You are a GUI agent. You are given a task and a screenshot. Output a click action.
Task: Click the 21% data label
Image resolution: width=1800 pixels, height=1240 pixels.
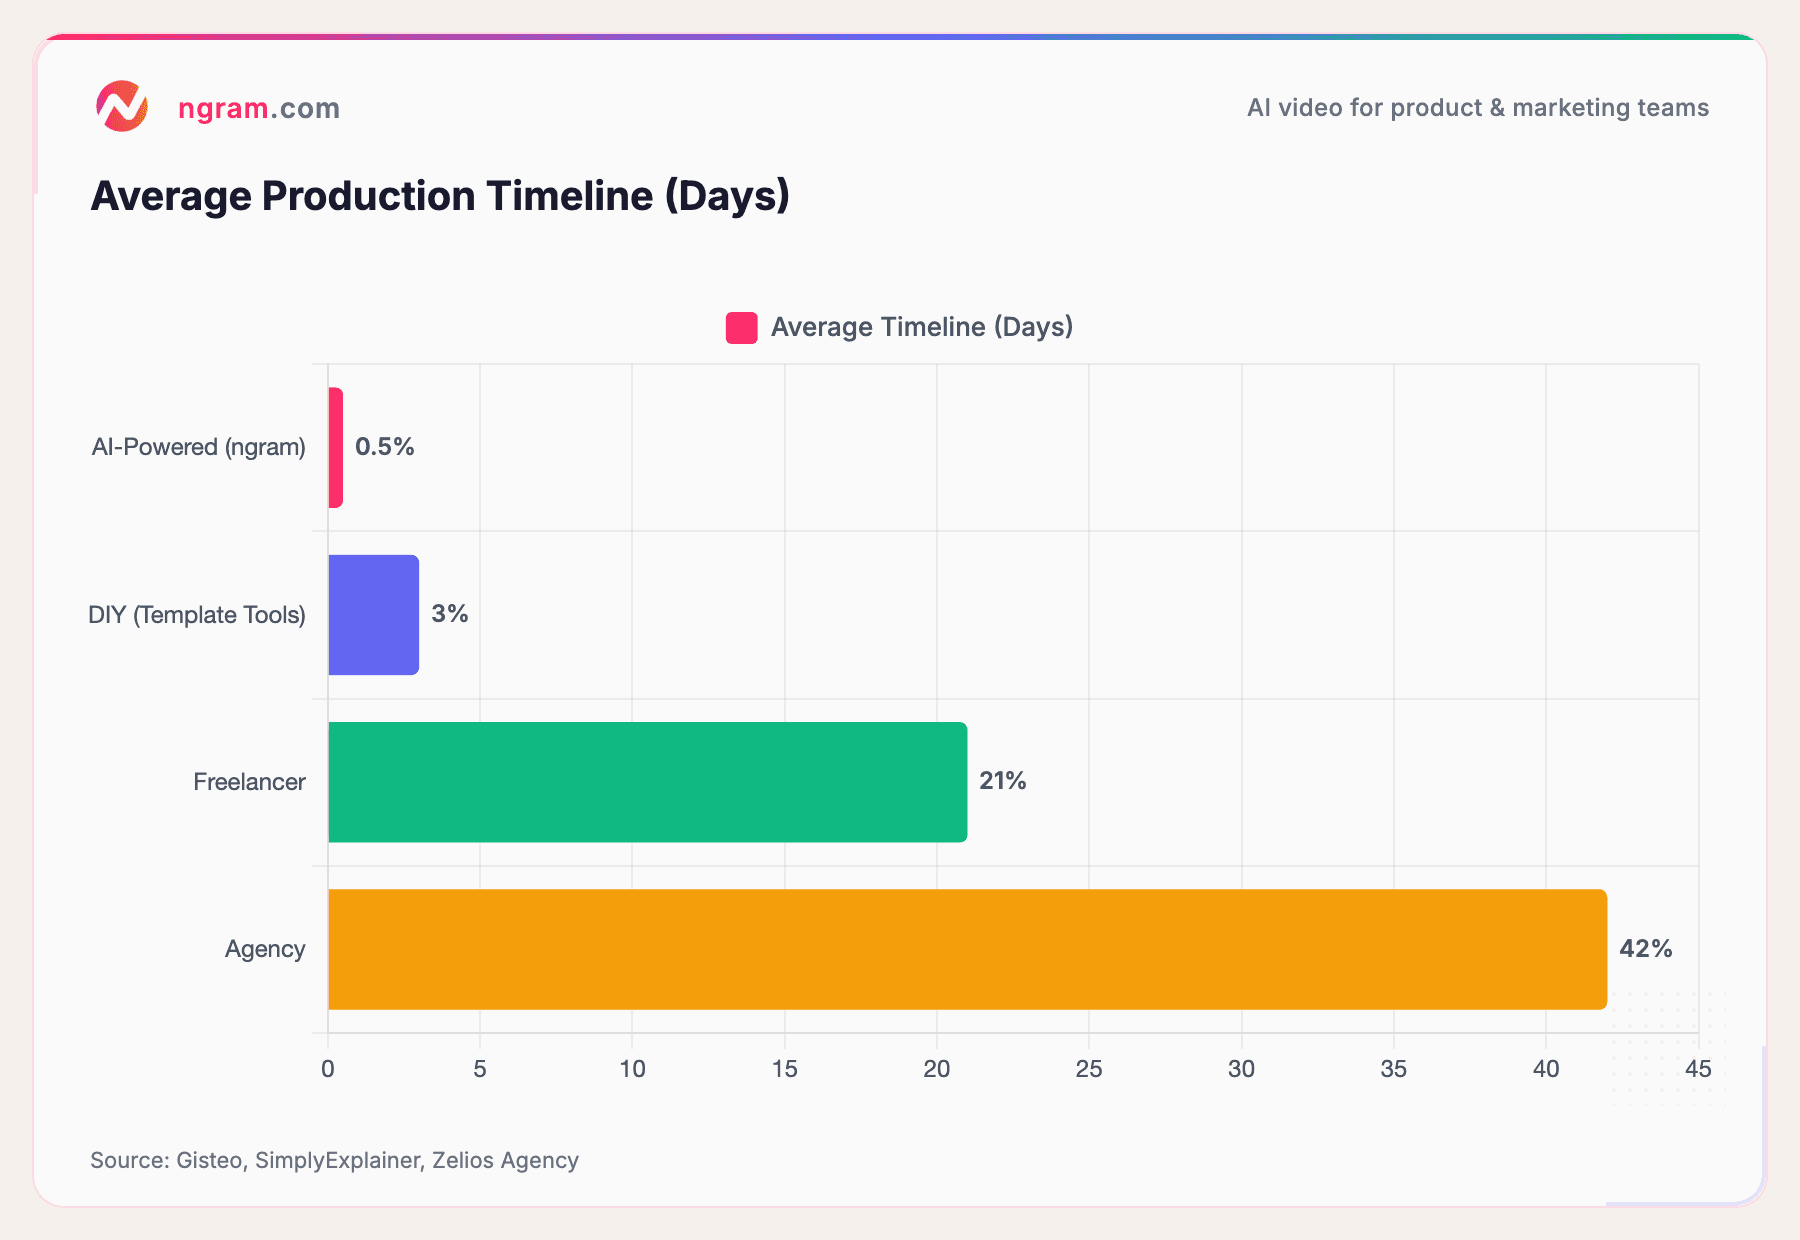point(1003,782)
